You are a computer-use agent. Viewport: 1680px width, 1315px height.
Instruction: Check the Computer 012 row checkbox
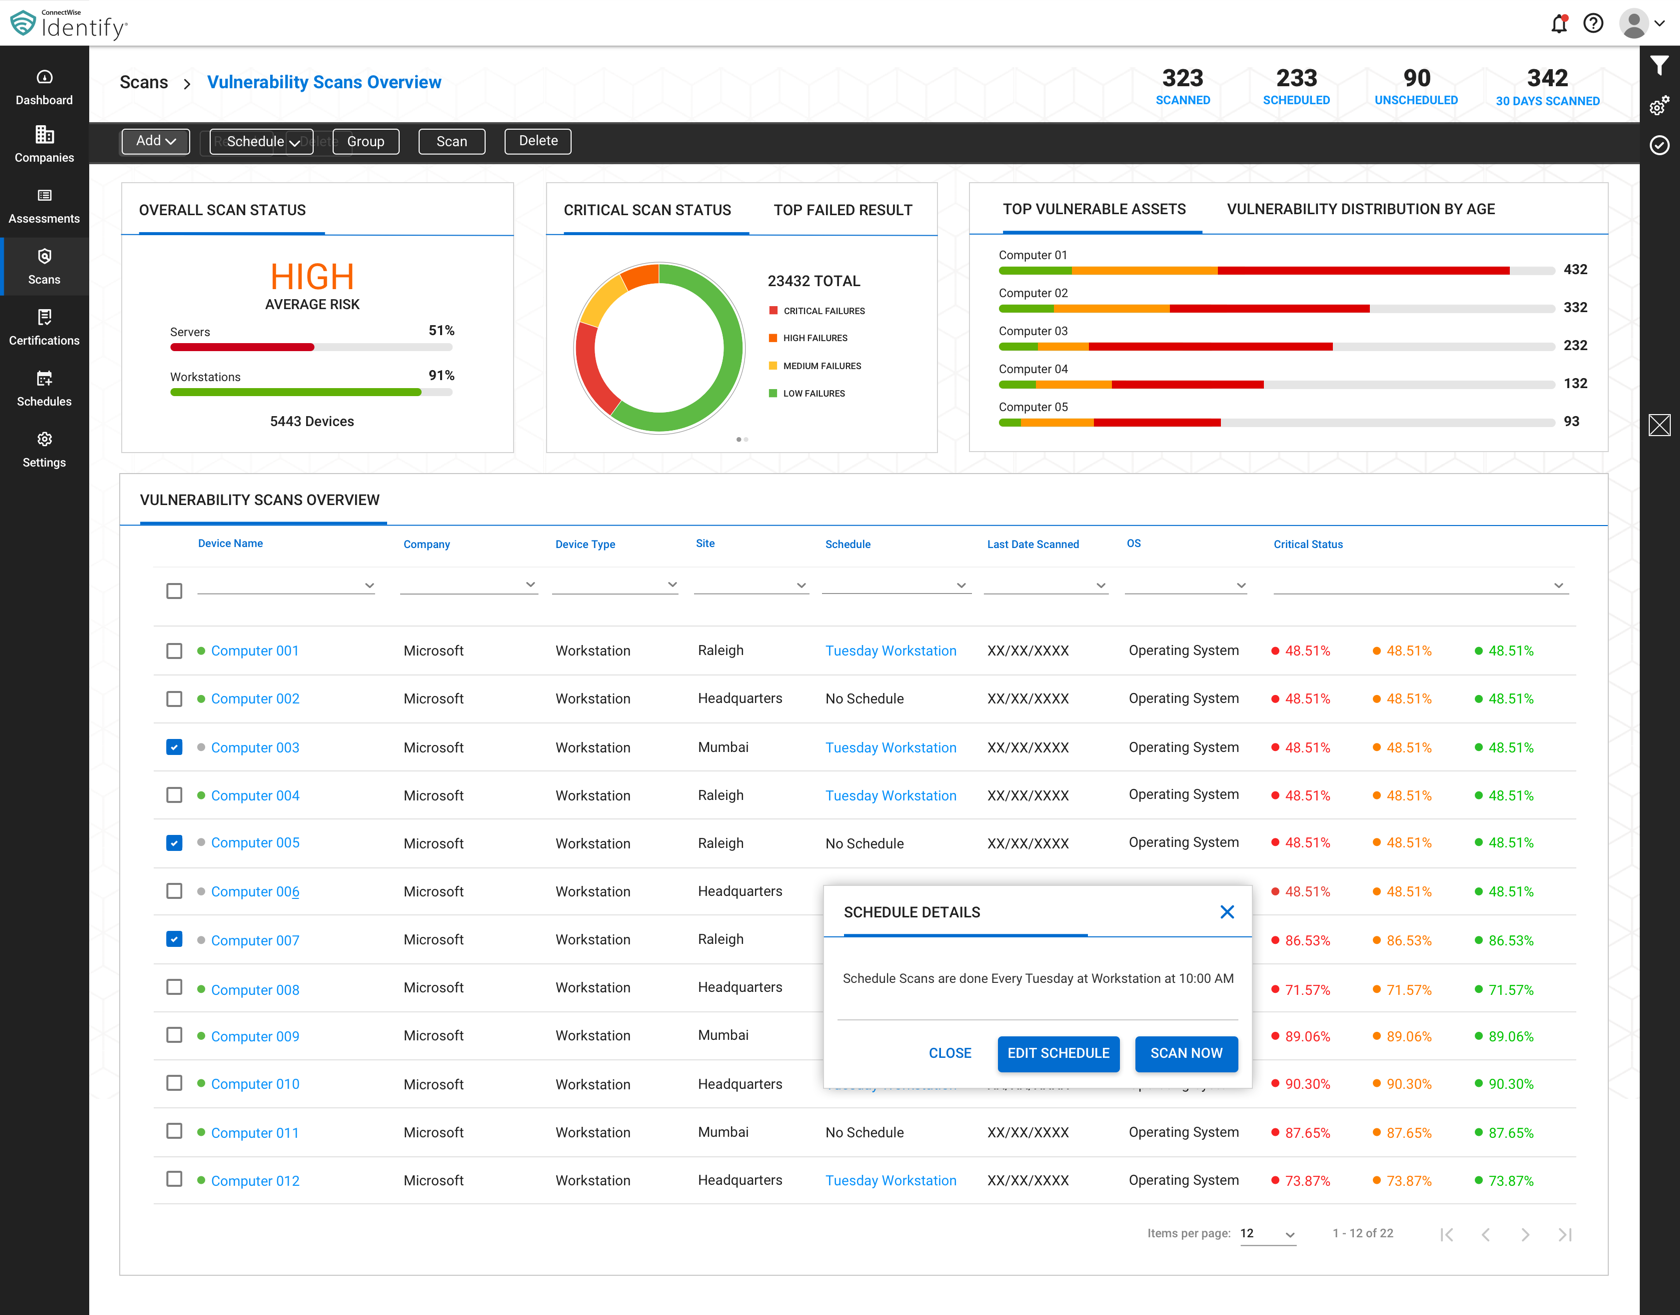click(174, 1179)
